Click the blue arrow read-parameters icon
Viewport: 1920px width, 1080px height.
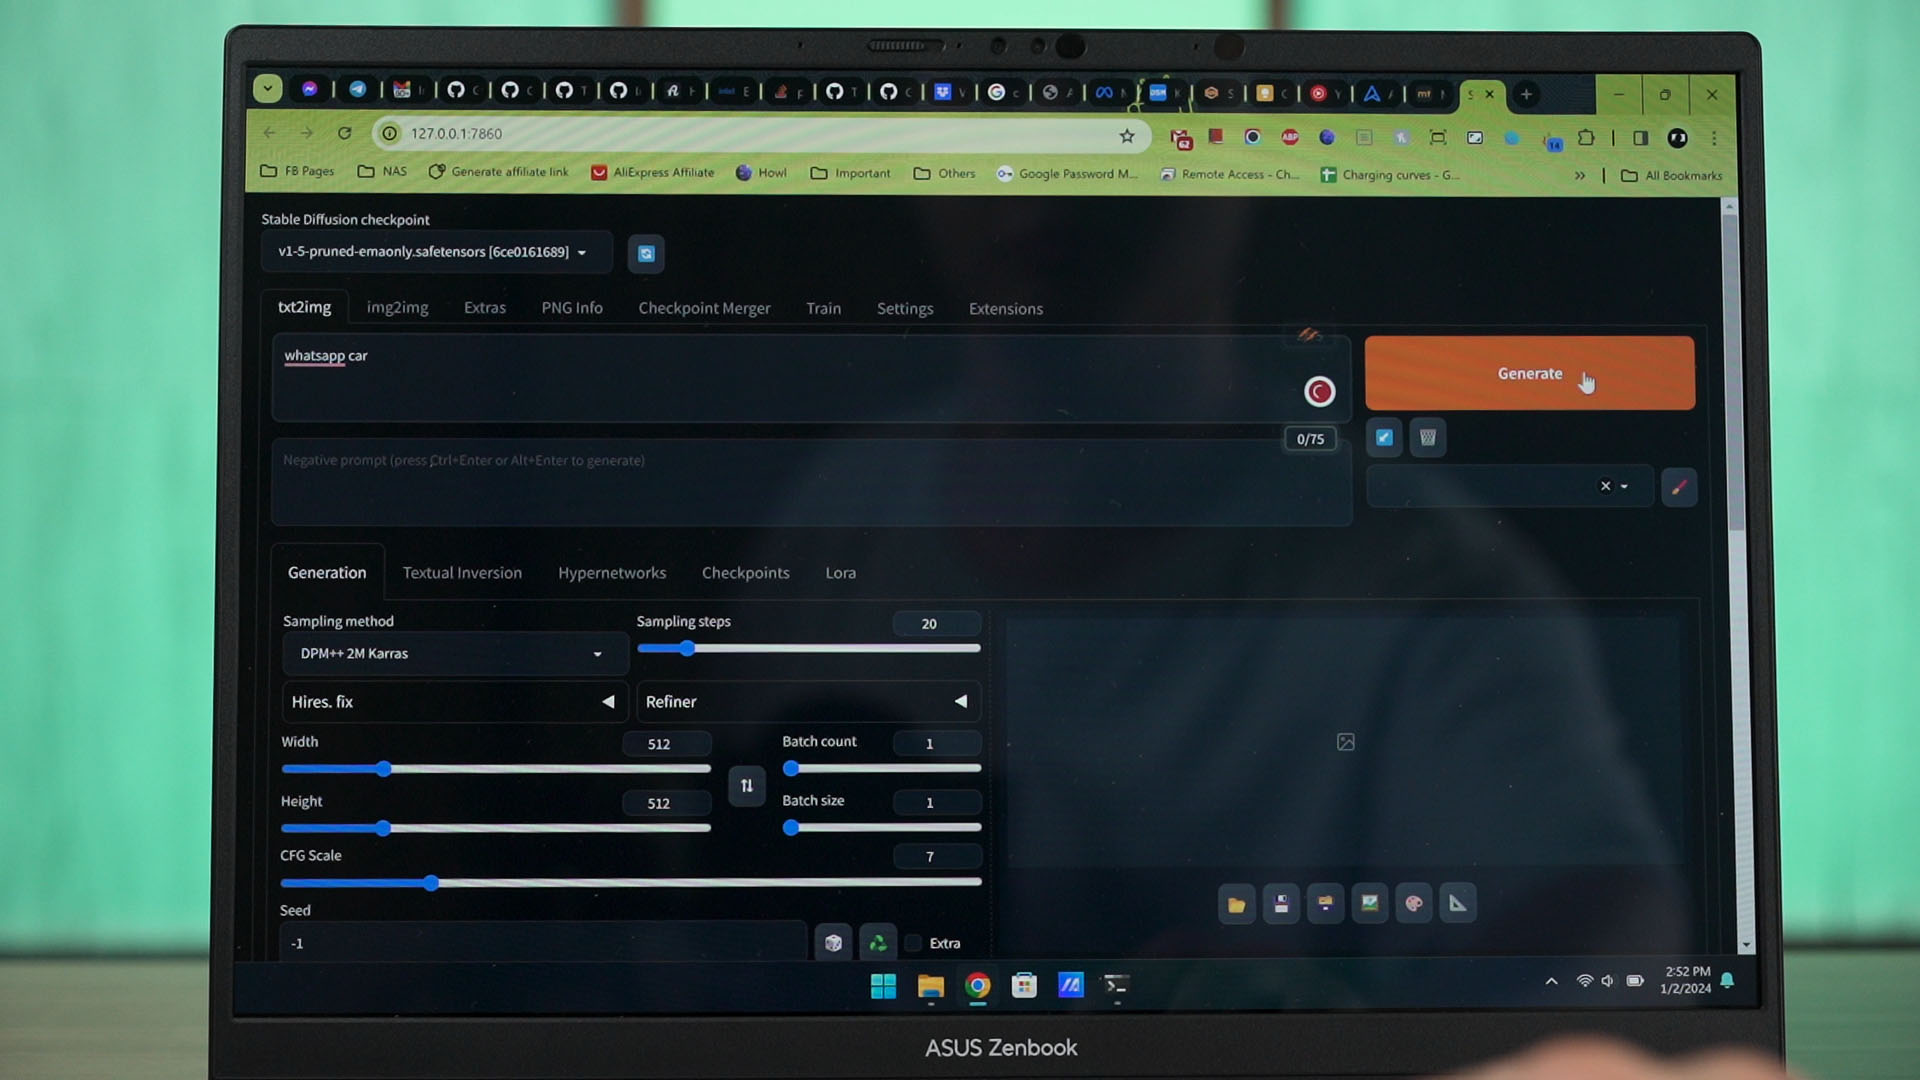click(x=1384, y=437)
